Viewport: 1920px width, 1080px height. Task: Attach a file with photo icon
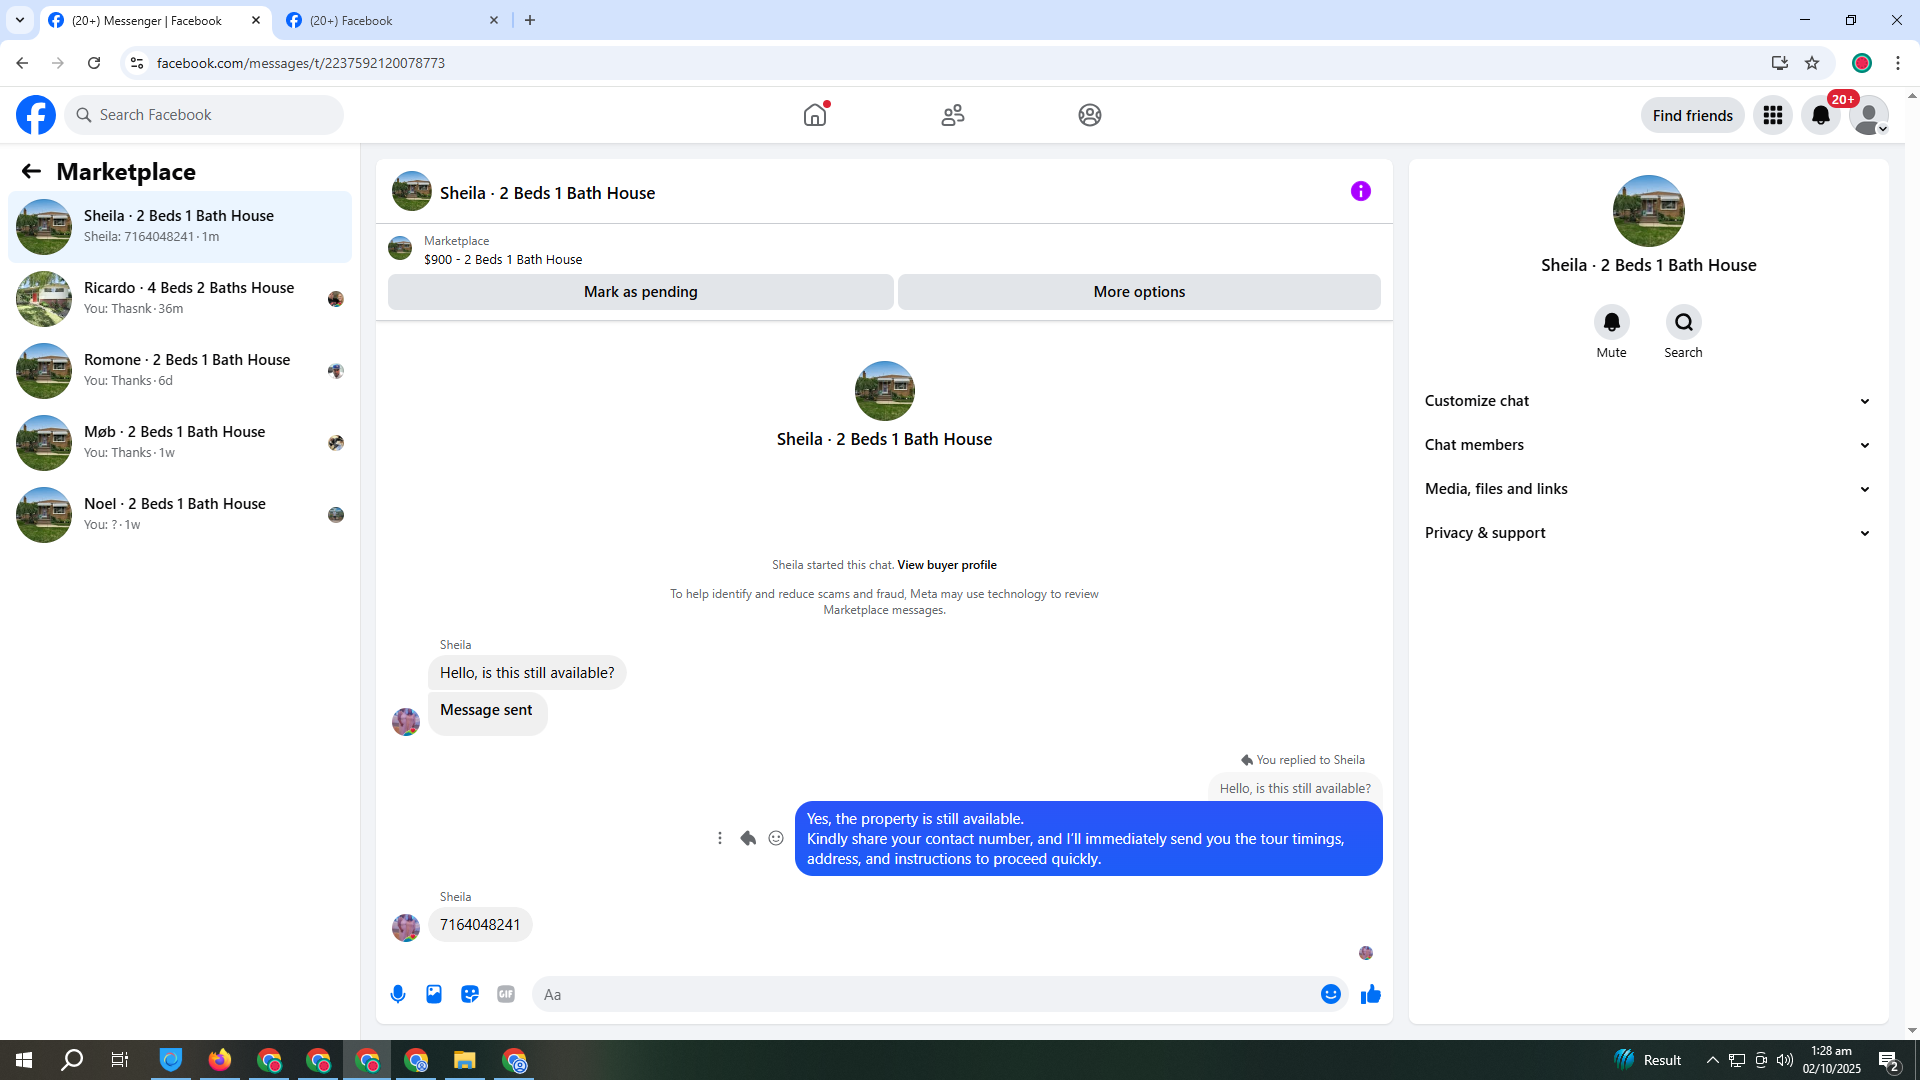[434, 994]
